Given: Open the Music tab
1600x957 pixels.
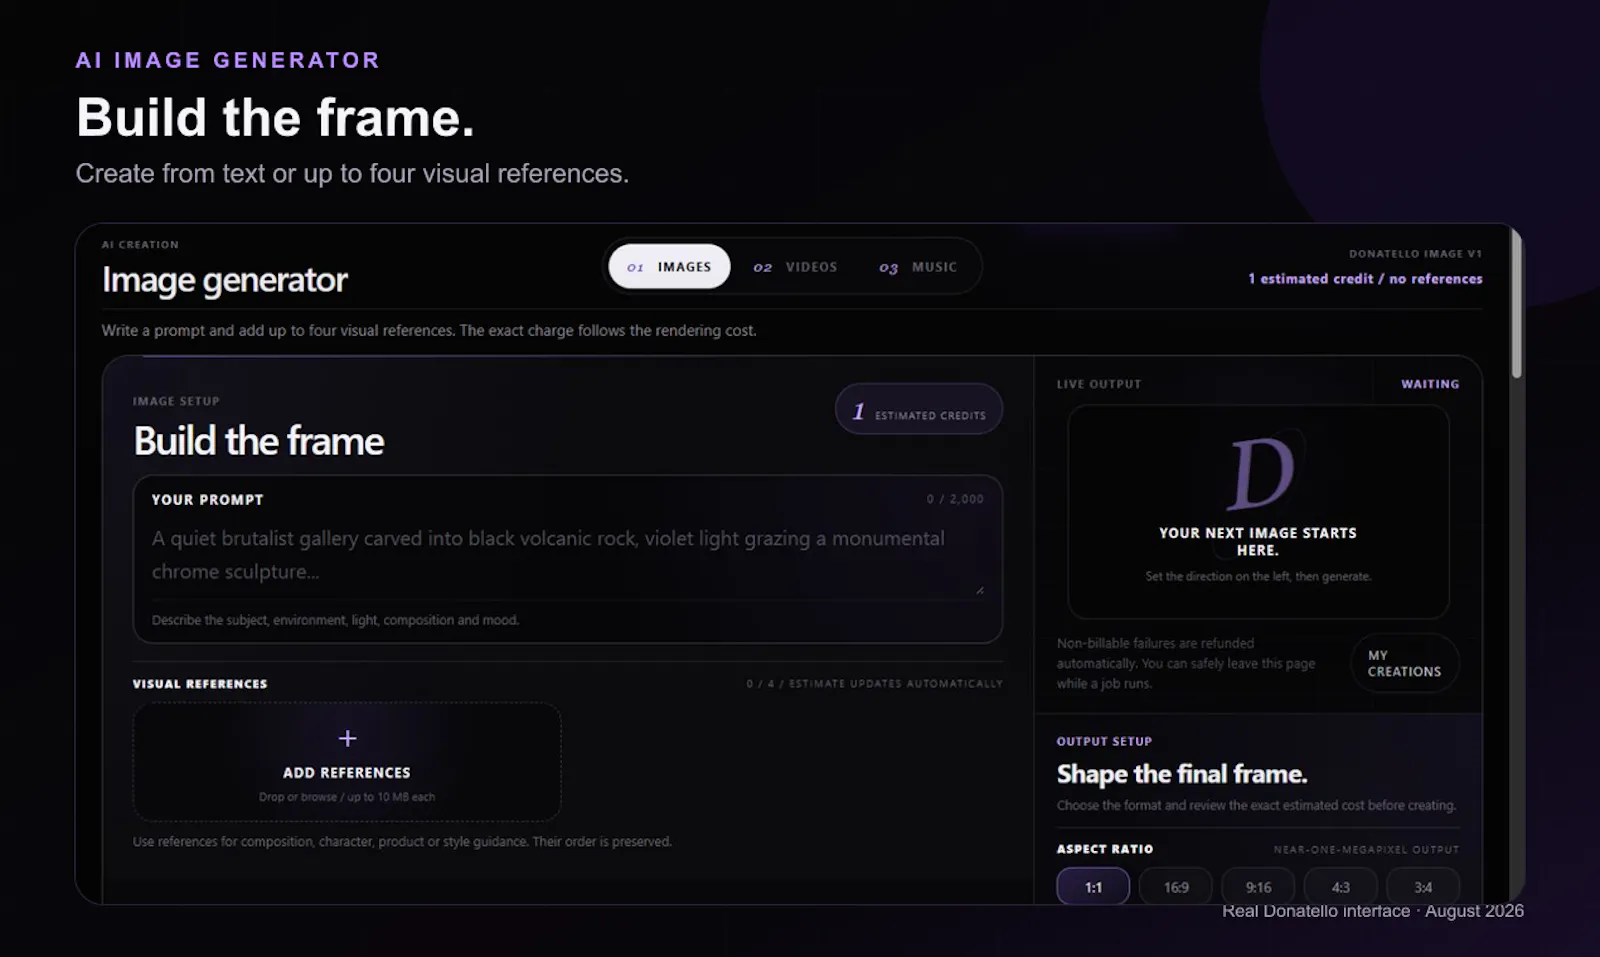Looking at the screenshot, I should pos(918,267).
